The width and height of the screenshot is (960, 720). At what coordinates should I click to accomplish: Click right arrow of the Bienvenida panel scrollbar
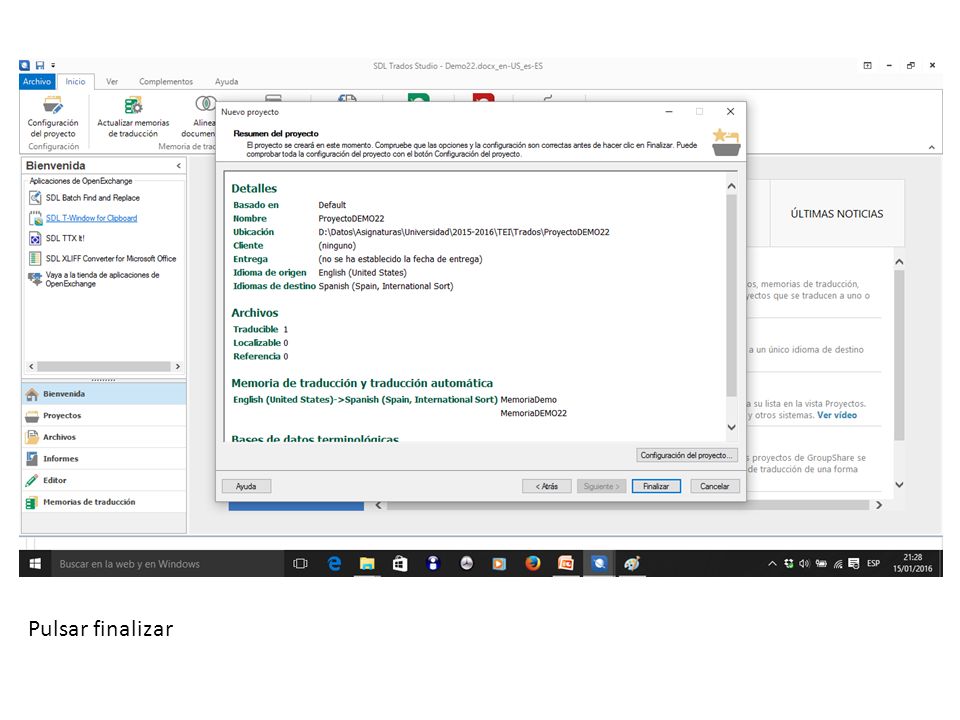point(178,366)
